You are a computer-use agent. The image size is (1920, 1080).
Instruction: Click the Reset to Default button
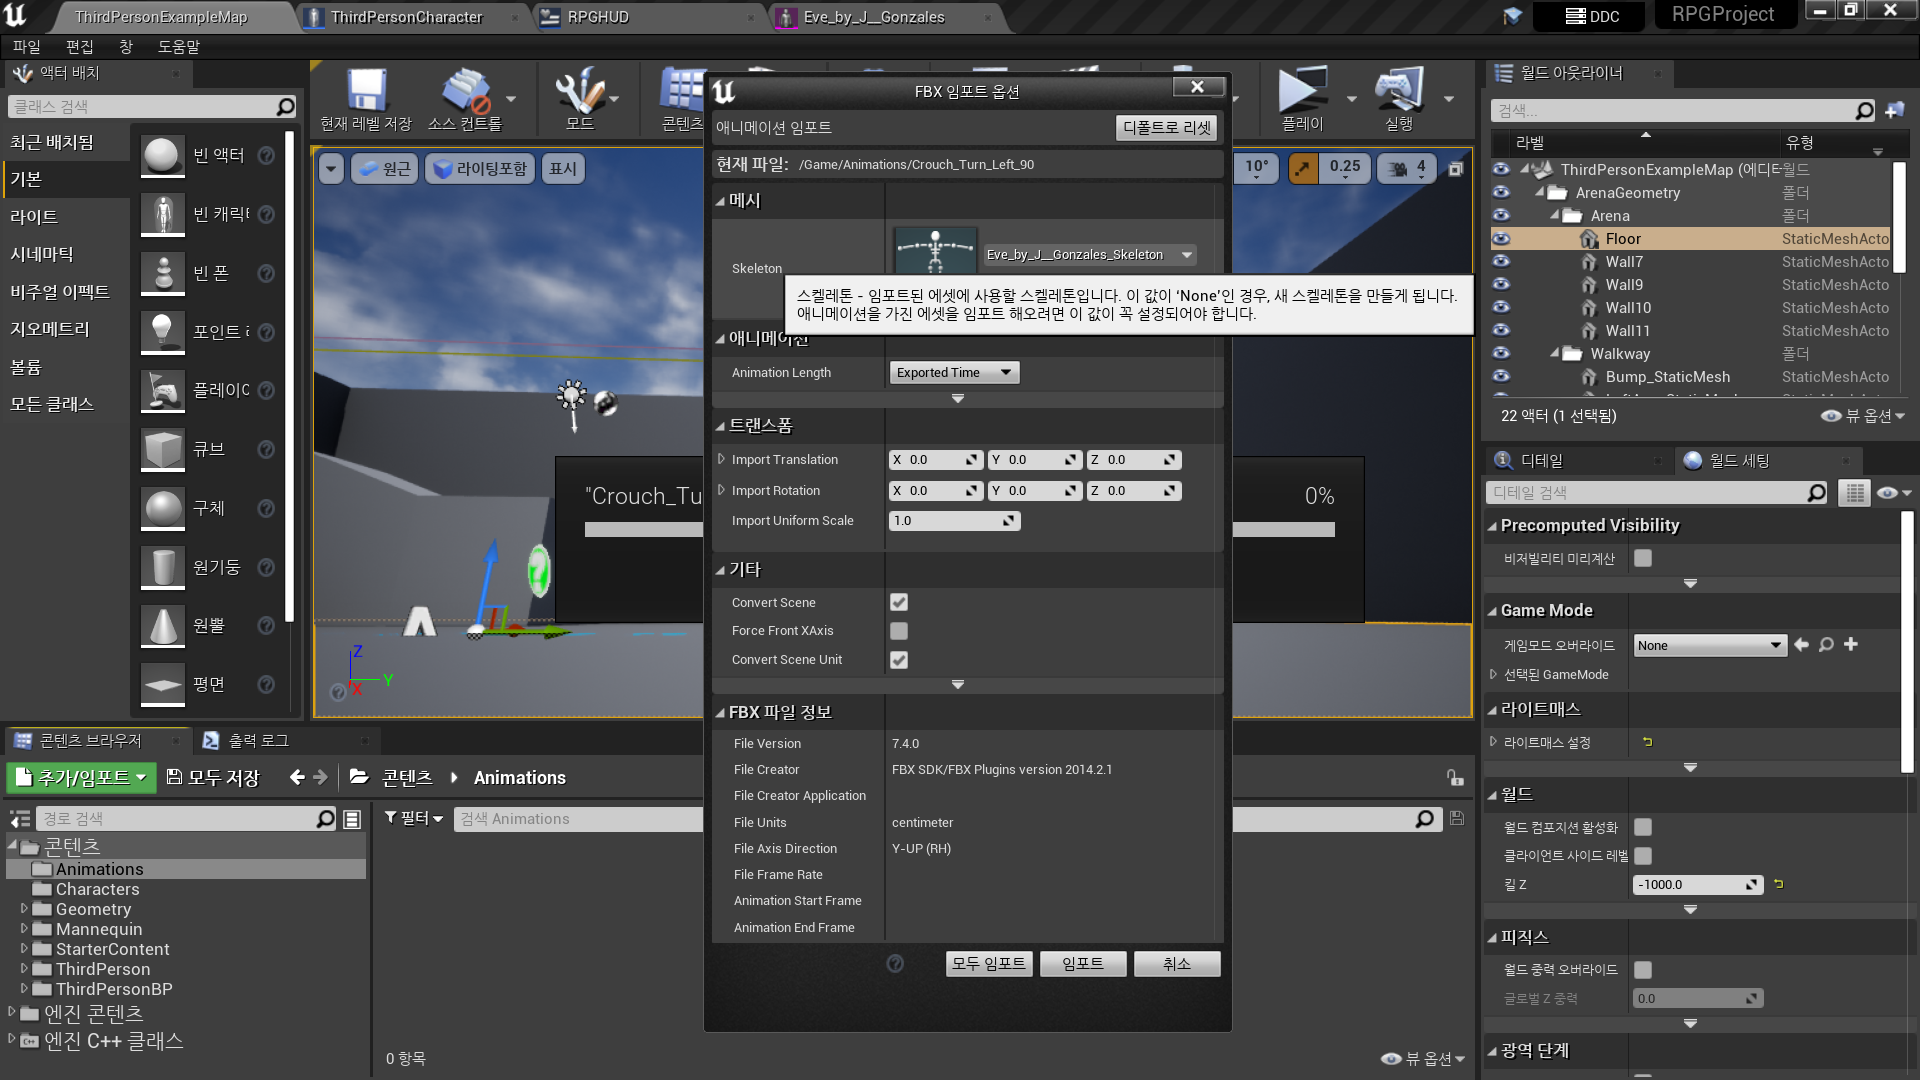coord(1166,128)
